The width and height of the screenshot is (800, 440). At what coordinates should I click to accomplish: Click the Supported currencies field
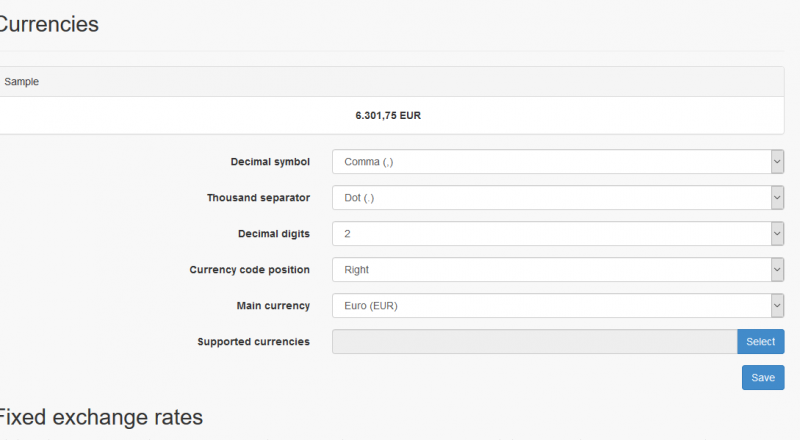pyautogui.click(x=534, y=342)
